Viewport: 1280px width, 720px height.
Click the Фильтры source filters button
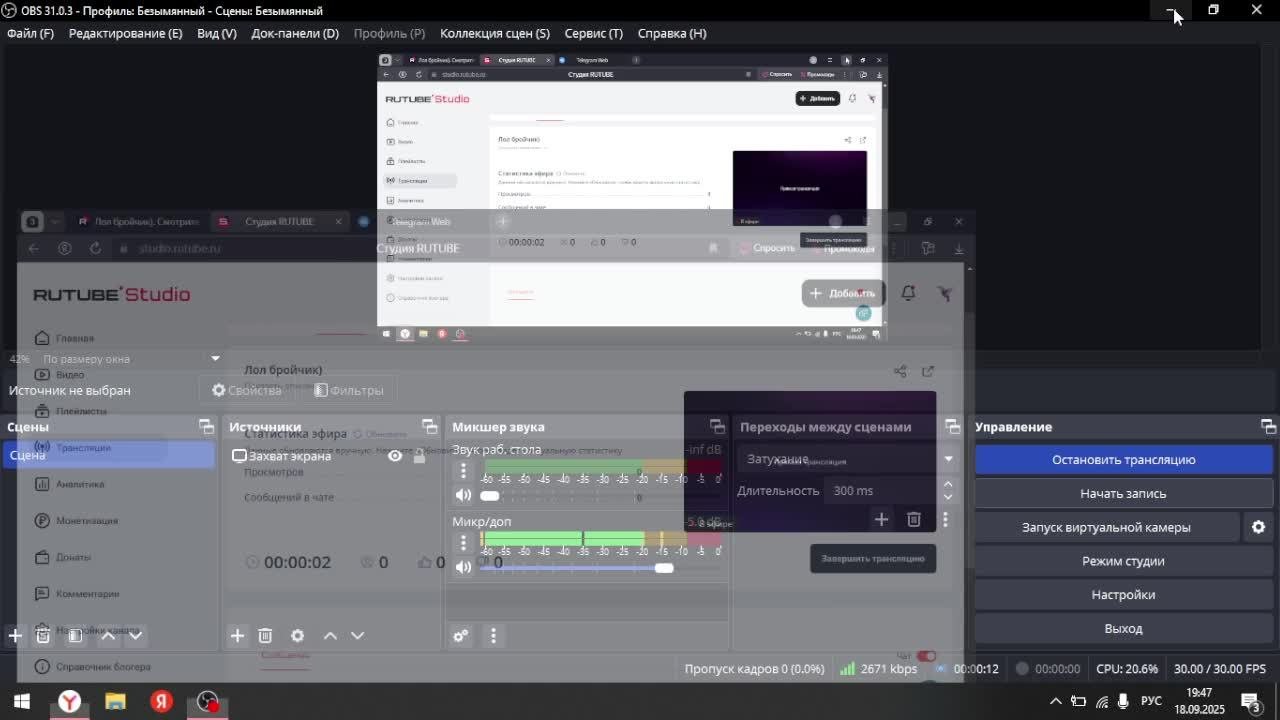click(349, 390)
